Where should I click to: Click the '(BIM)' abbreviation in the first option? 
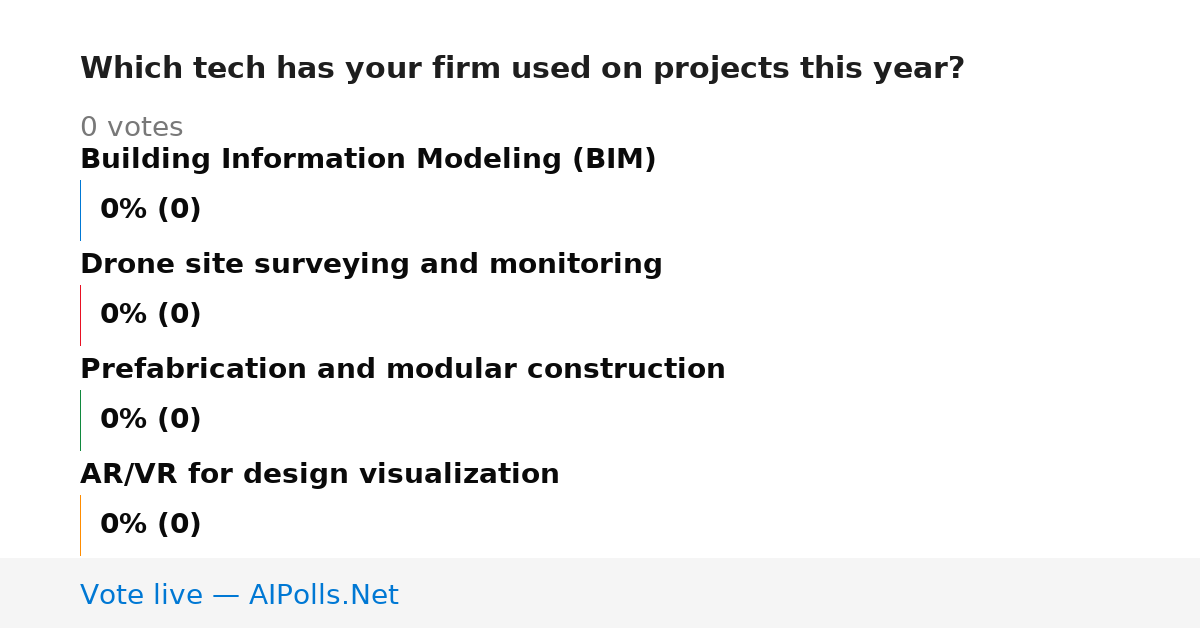pyautogui.click(x=614, y=160)
